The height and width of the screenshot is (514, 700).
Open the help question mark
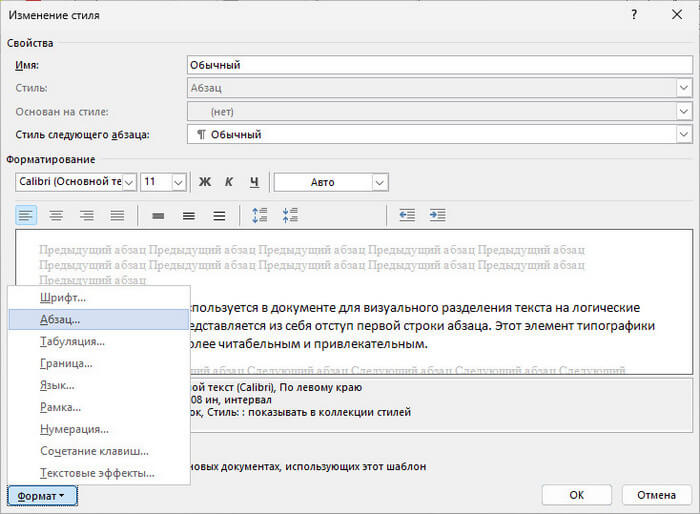[634, 15]
